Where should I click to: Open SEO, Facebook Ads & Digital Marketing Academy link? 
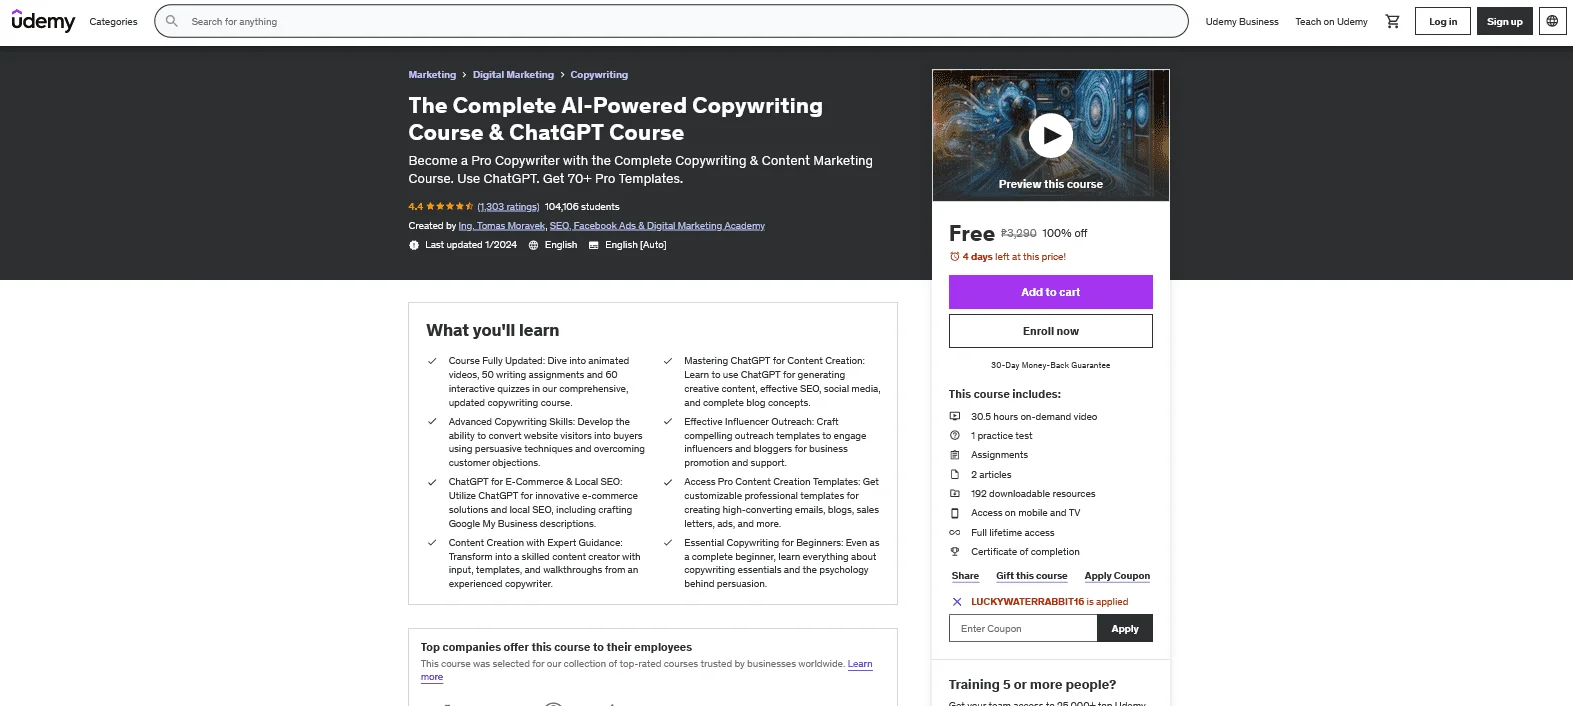(657, 226)
